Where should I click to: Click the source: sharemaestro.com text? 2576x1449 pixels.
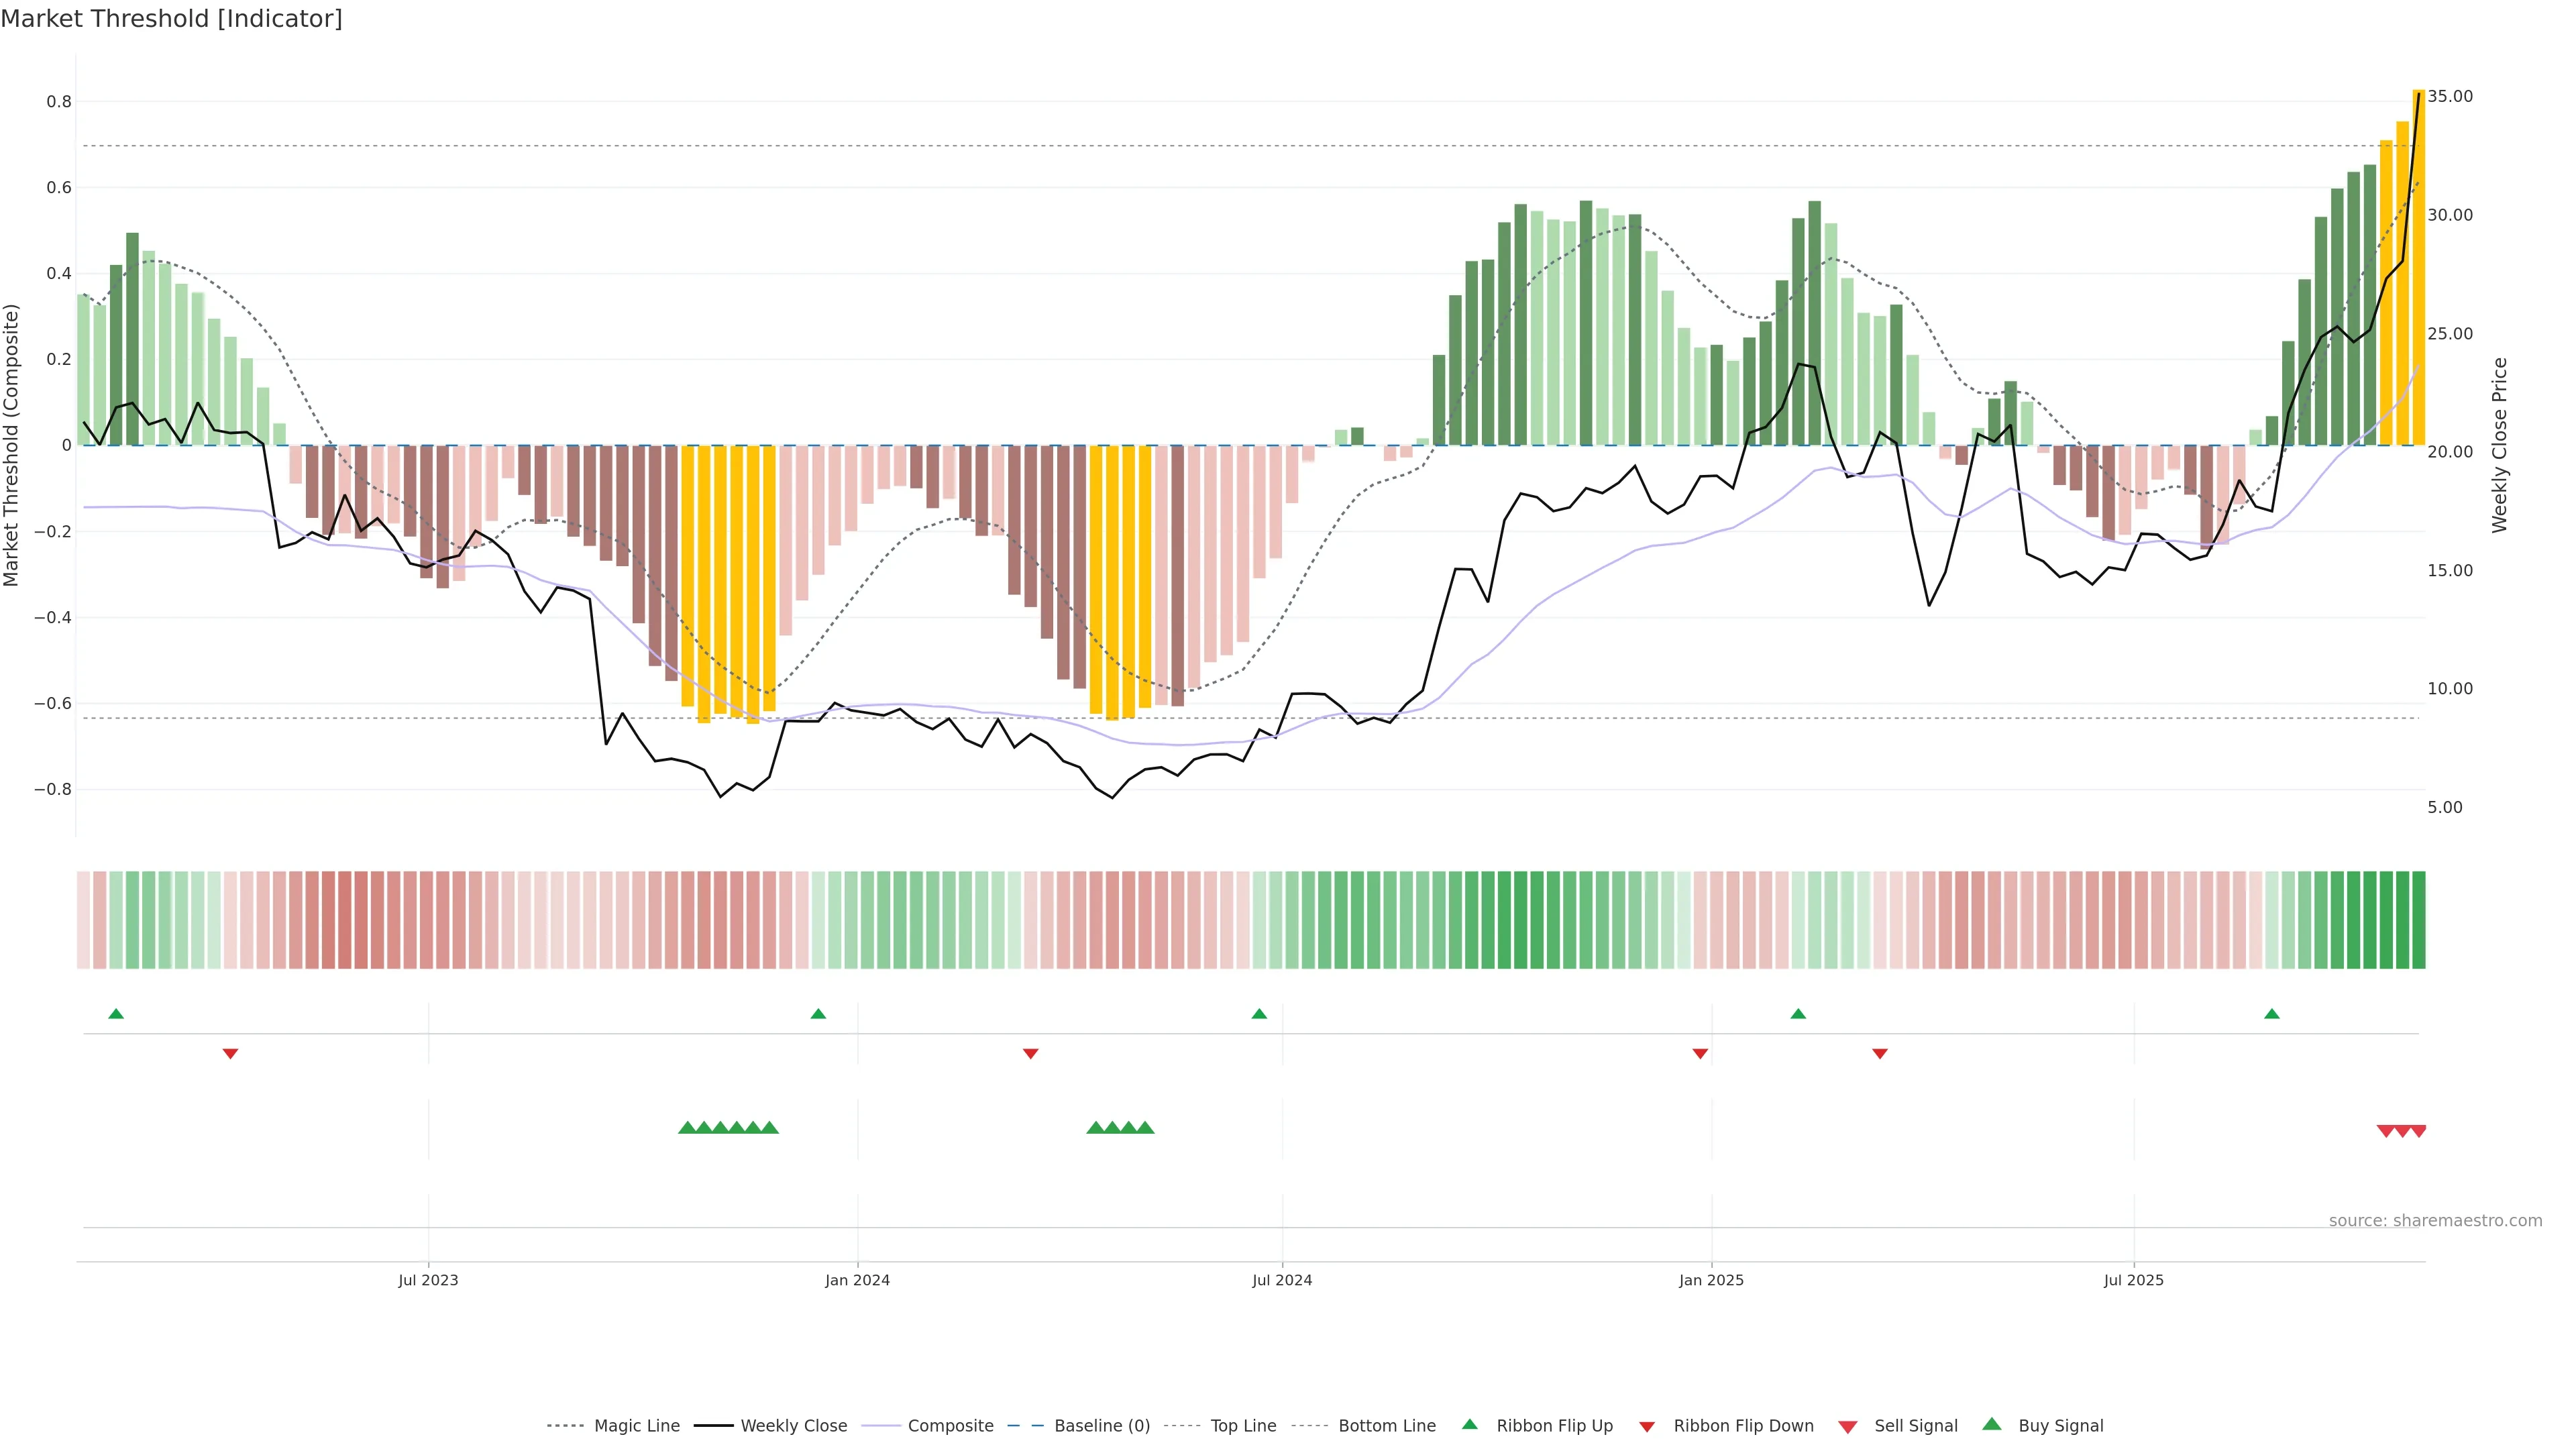click(2435, 1221)
